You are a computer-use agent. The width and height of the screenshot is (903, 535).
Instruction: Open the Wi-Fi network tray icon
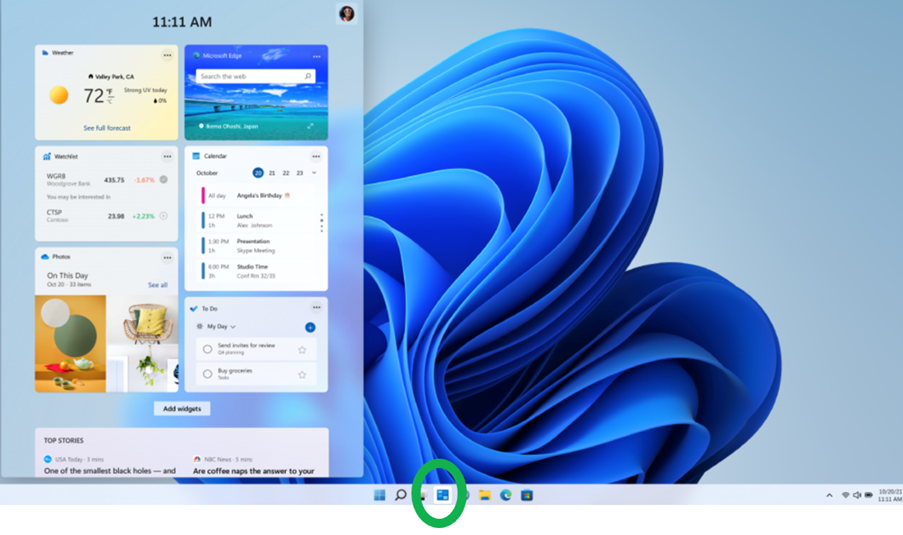click(845, 495)
